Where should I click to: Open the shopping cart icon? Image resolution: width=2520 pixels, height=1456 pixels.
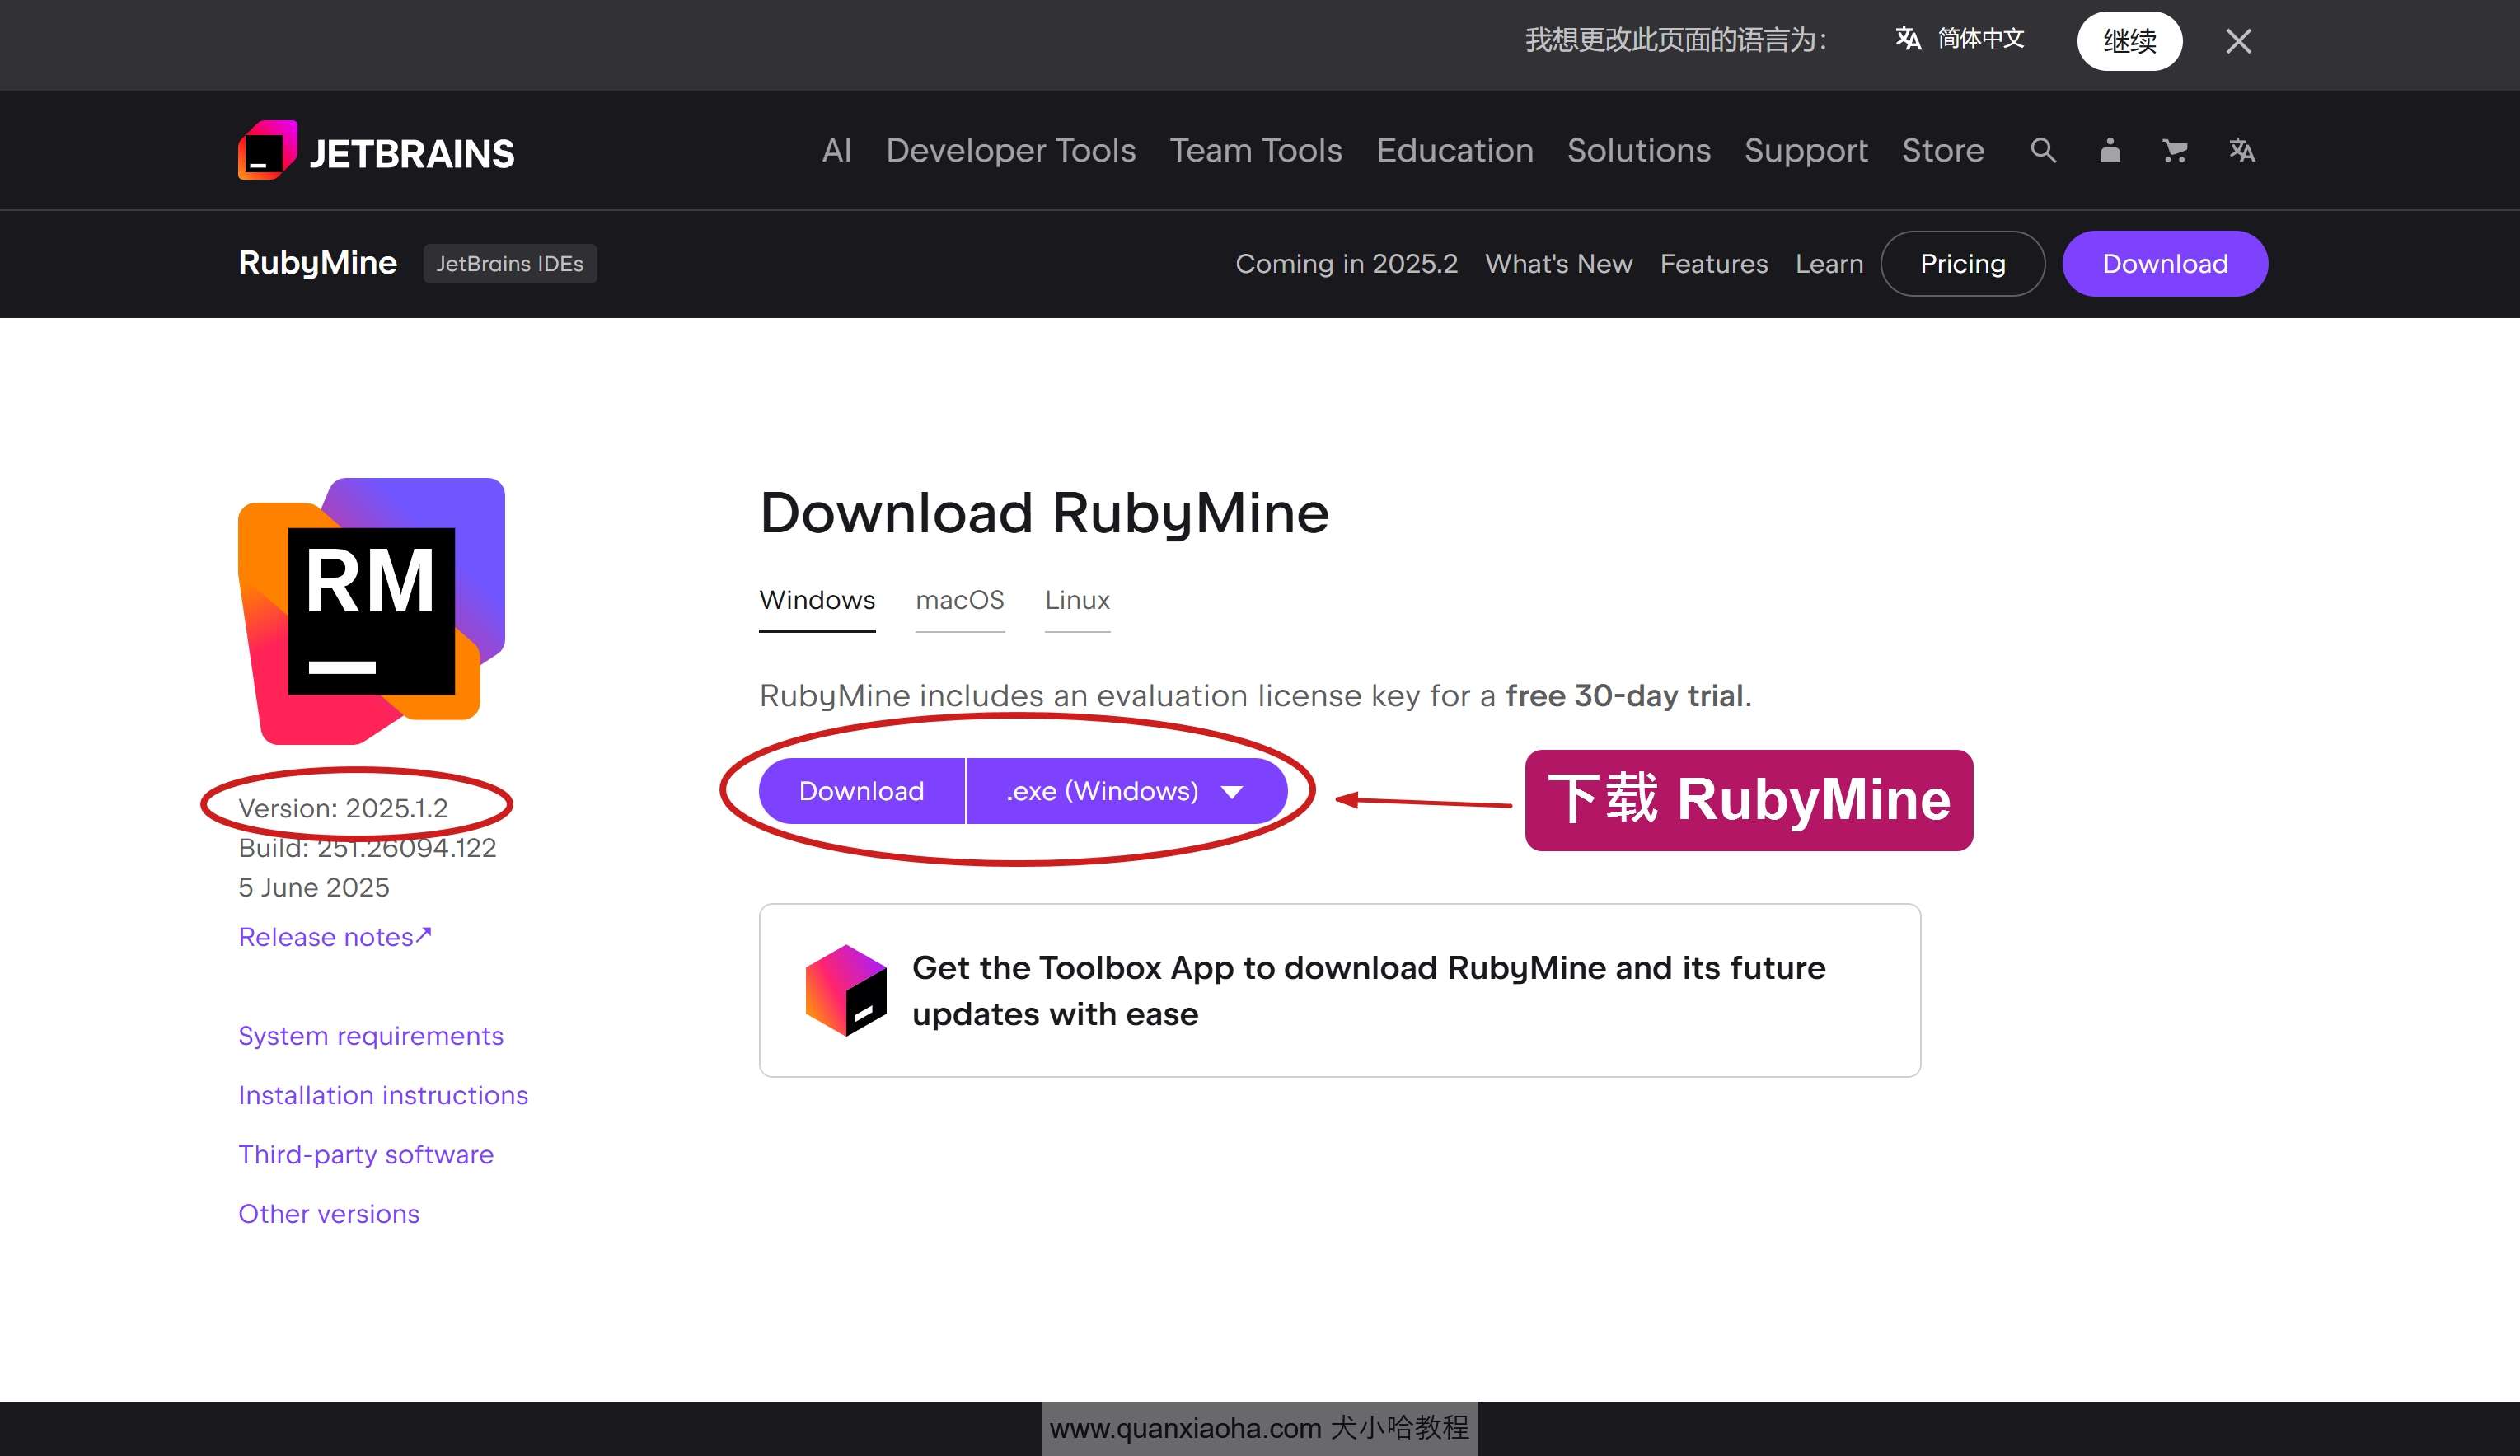[x=2174, y=151]
